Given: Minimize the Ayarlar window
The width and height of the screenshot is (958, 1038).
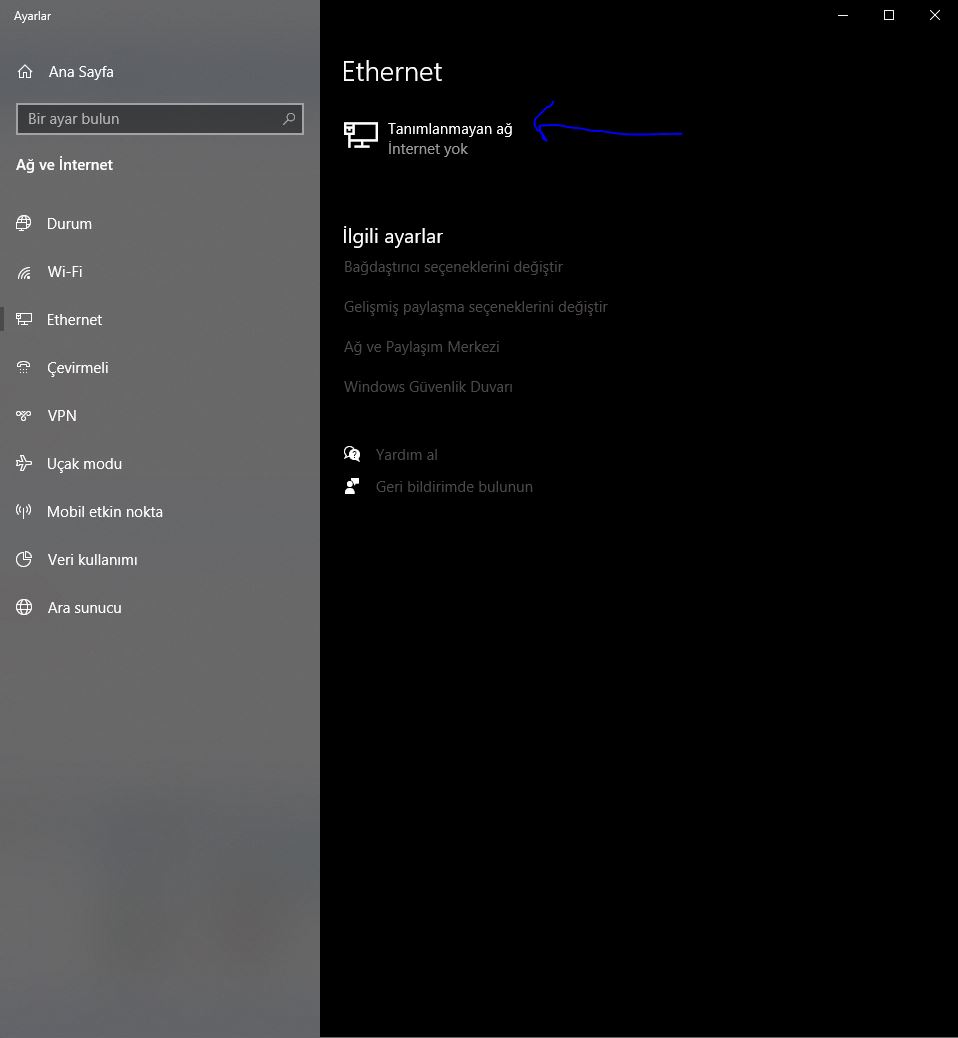Looking at the screenshot, I should [x=843, y=15].
